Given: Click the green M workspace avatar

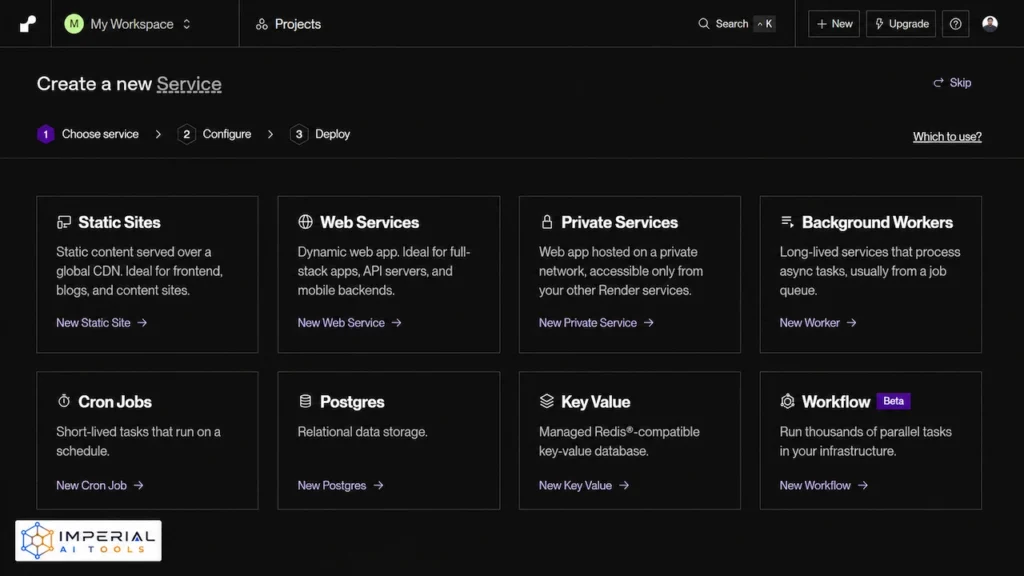Looking at the screenshot, I should 74,24.
